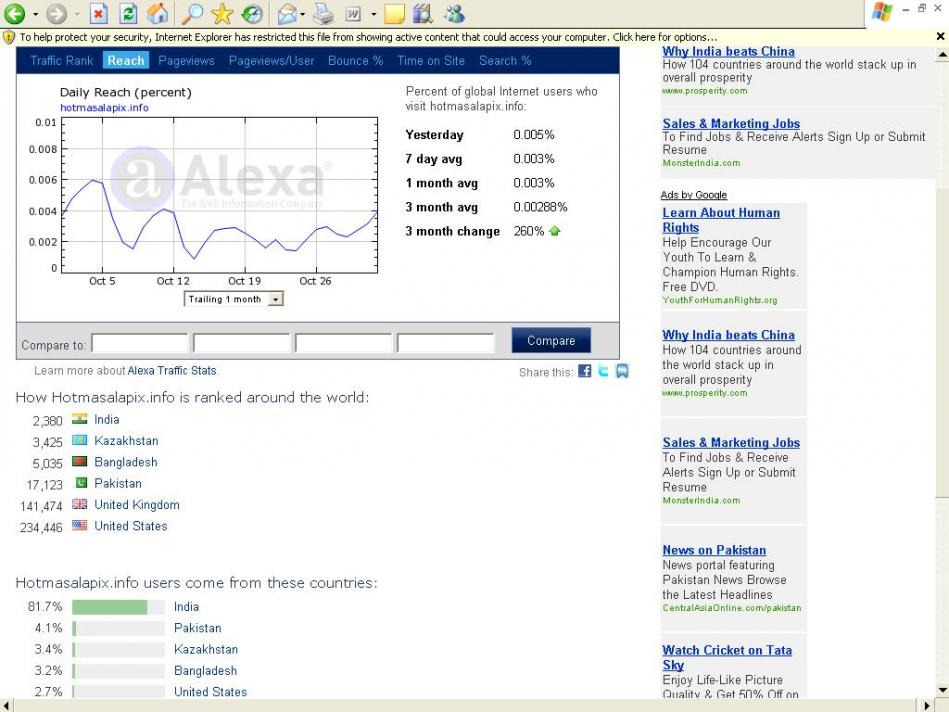Click the Stop loading page icon
The height and width of the screenshot is (712, 949).
click(99, 13)
